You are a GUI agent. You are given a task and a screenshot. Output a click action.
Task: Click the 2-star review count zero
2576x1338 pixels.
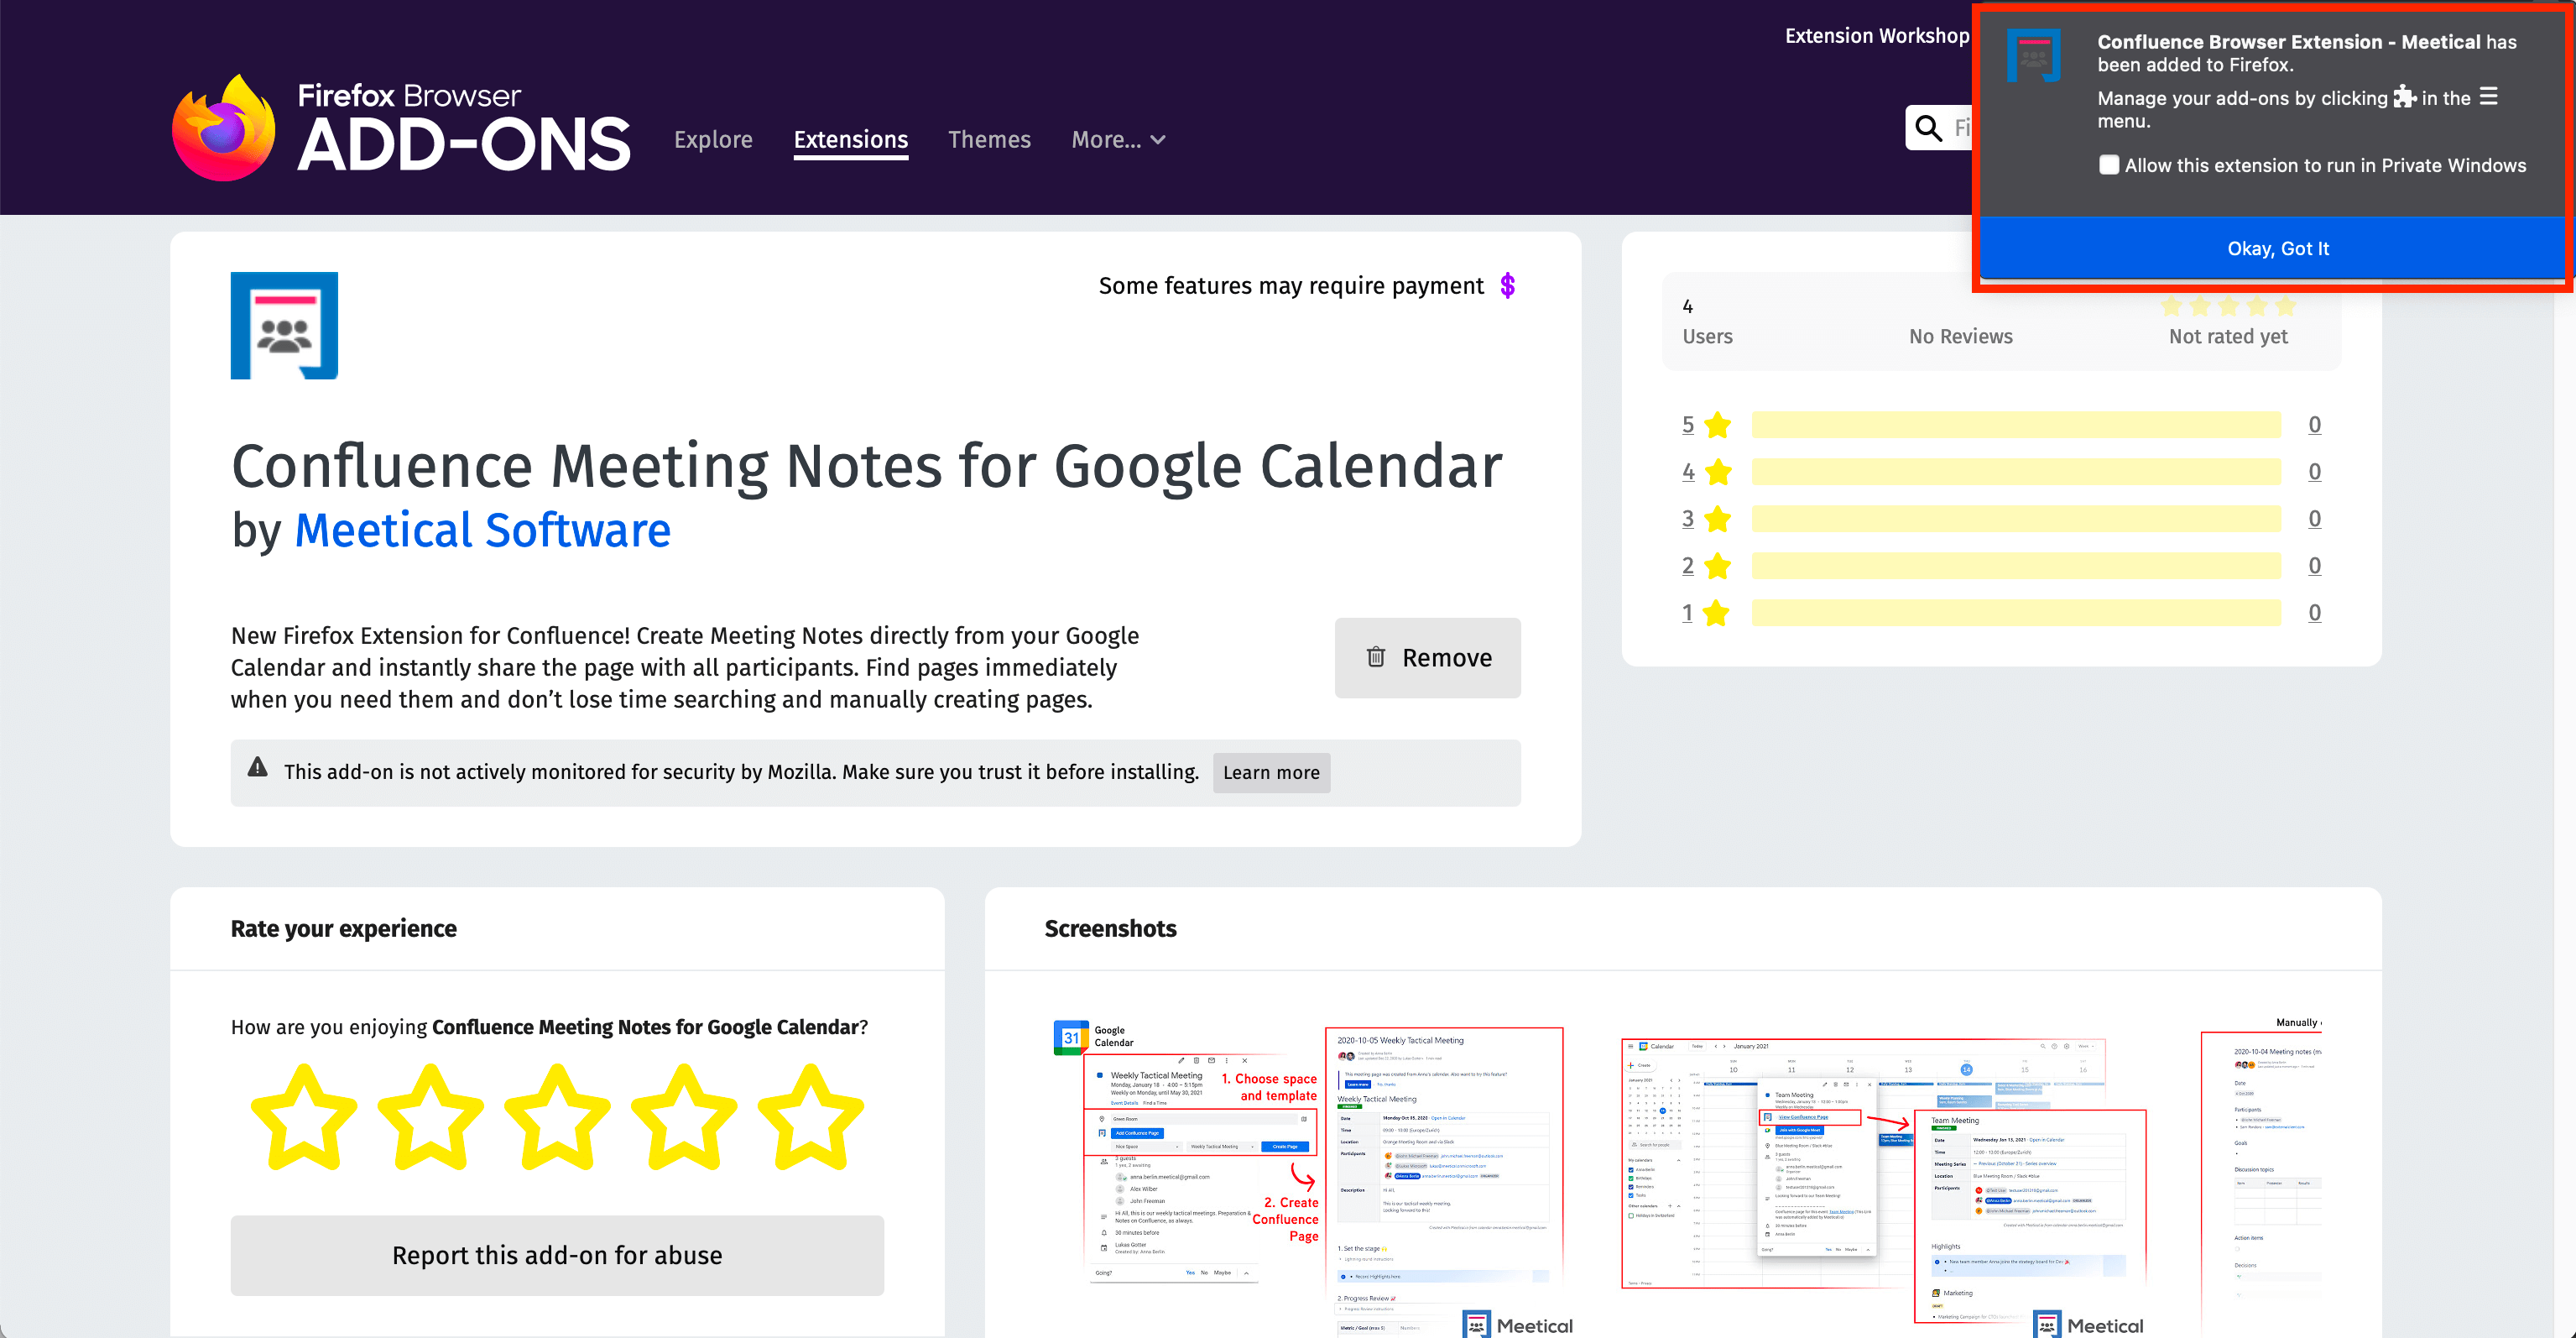(x=2314, y=566)
